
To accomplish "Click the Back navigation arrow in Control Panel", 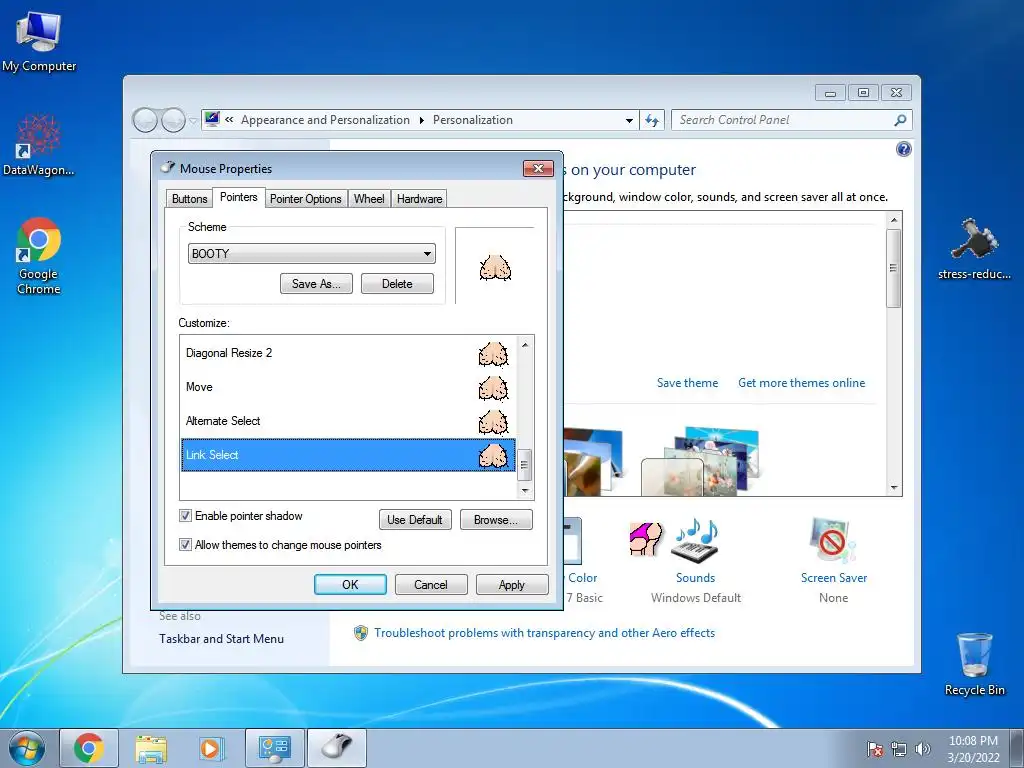I will (x=145, y=120).
